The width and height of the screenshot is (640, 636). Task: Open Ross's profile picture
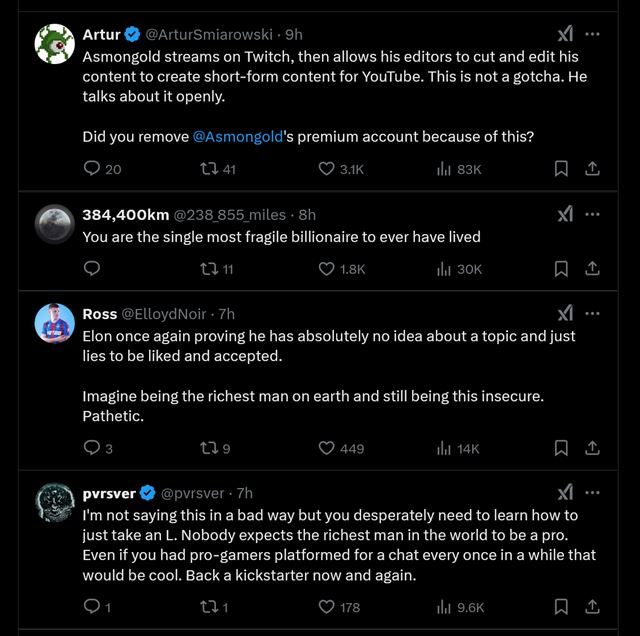point(55,323)
